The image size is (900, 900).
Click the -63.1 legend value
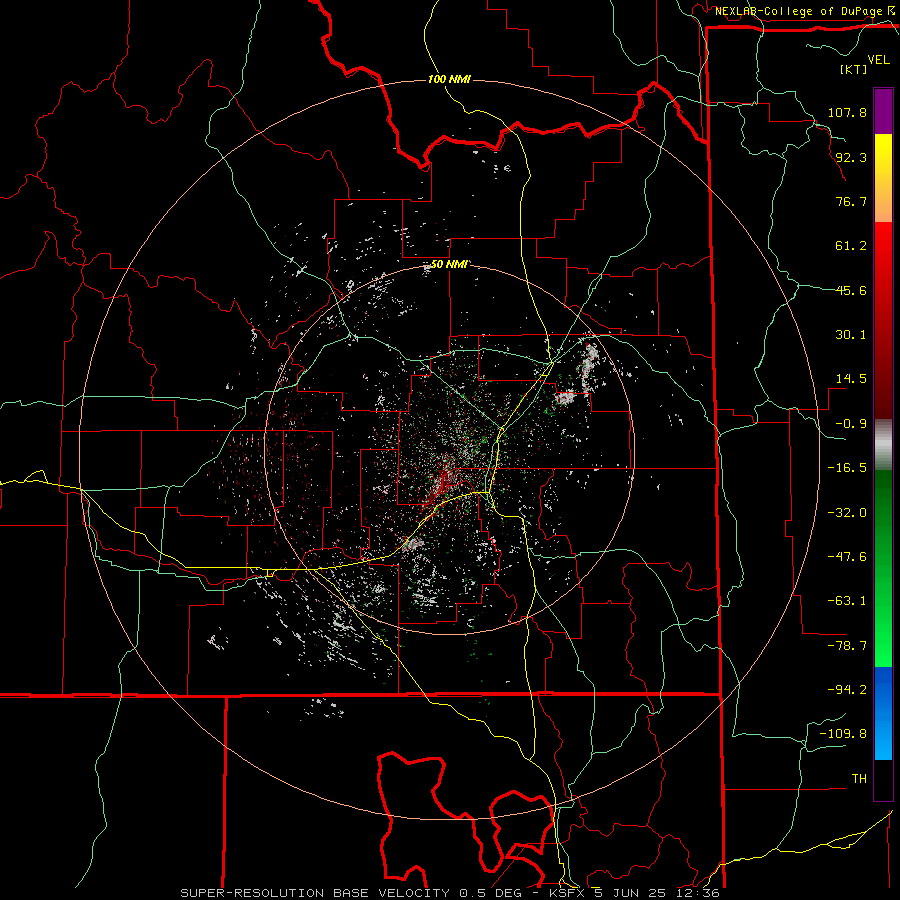[847, 601]
